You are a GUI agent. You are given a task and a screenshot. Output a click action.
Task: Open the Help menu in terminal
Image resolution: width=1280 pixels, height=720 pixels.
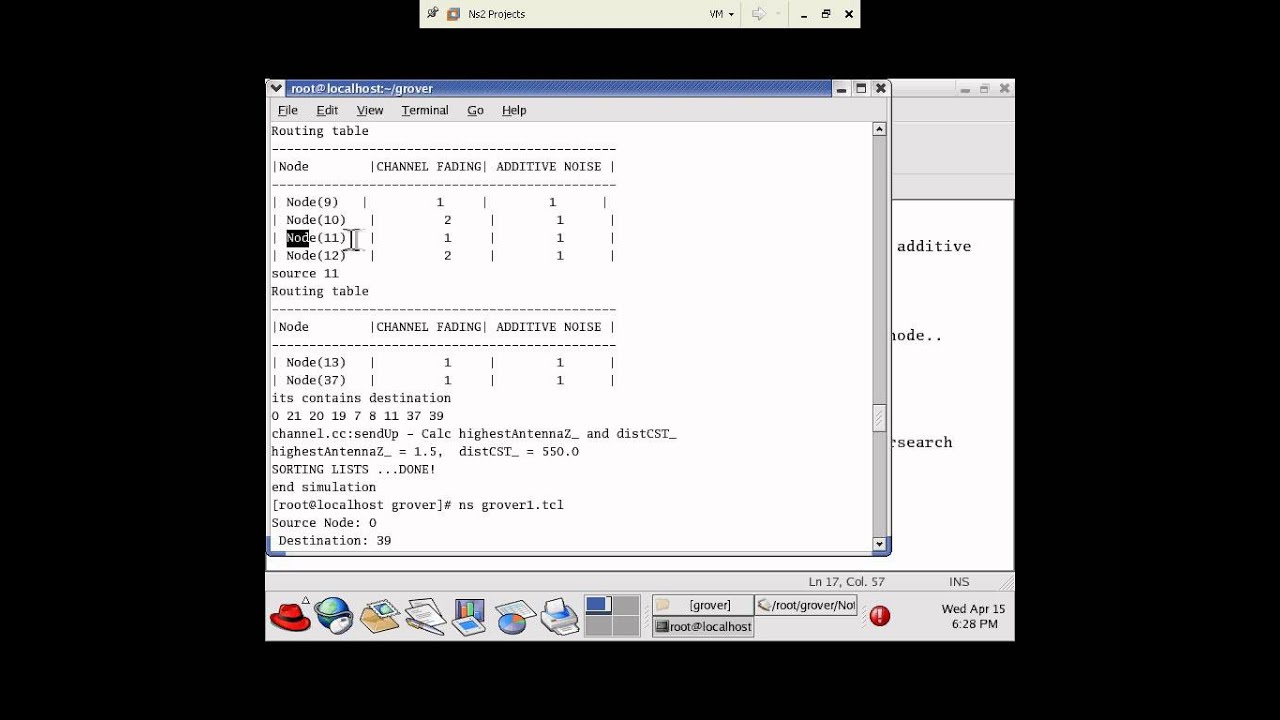(x=514, y=110)
